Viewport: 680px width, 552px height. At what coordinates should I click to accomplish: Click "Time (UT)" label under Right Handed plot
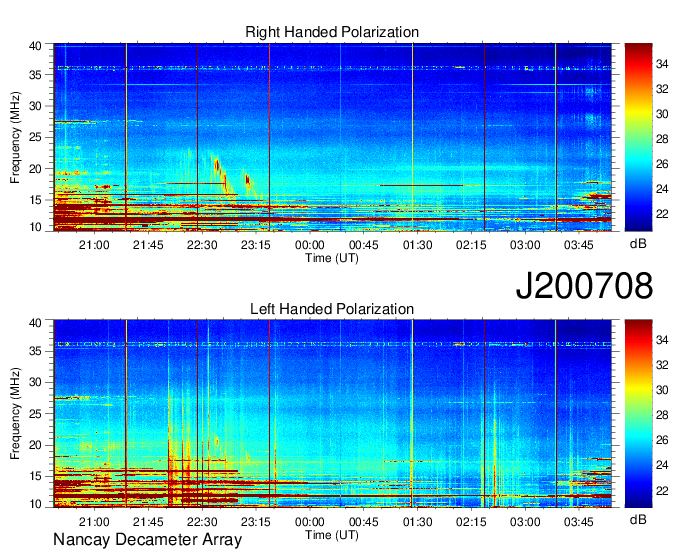(332, 258)
